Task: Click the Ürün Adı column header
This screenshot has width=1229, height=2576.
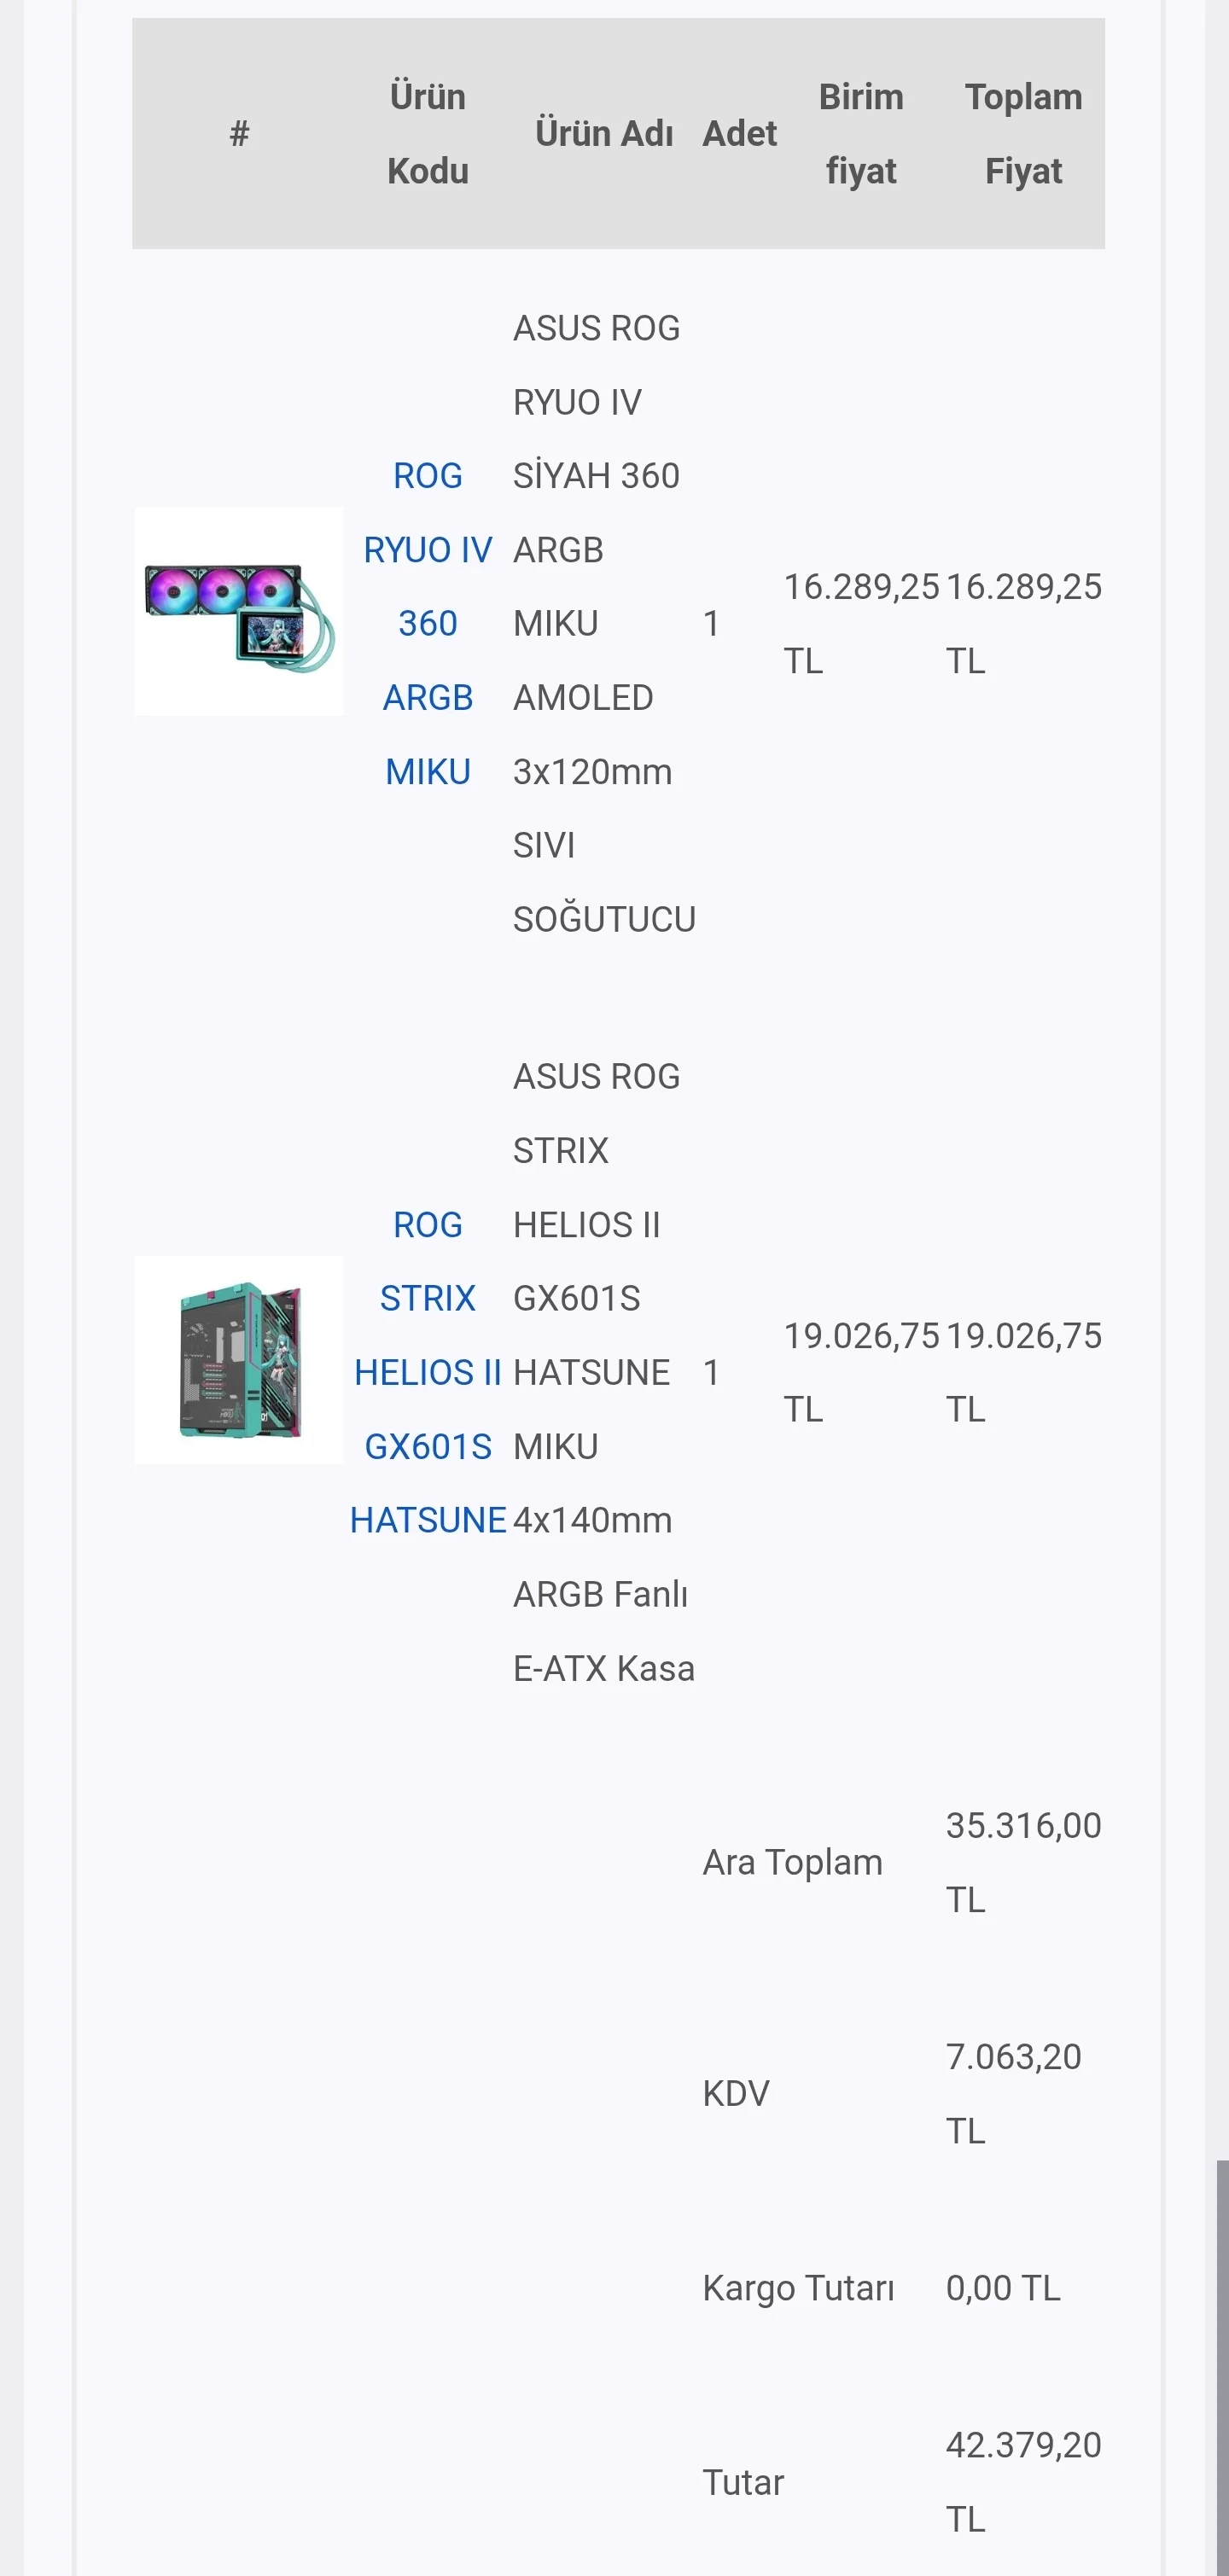Action: point(604,134)
